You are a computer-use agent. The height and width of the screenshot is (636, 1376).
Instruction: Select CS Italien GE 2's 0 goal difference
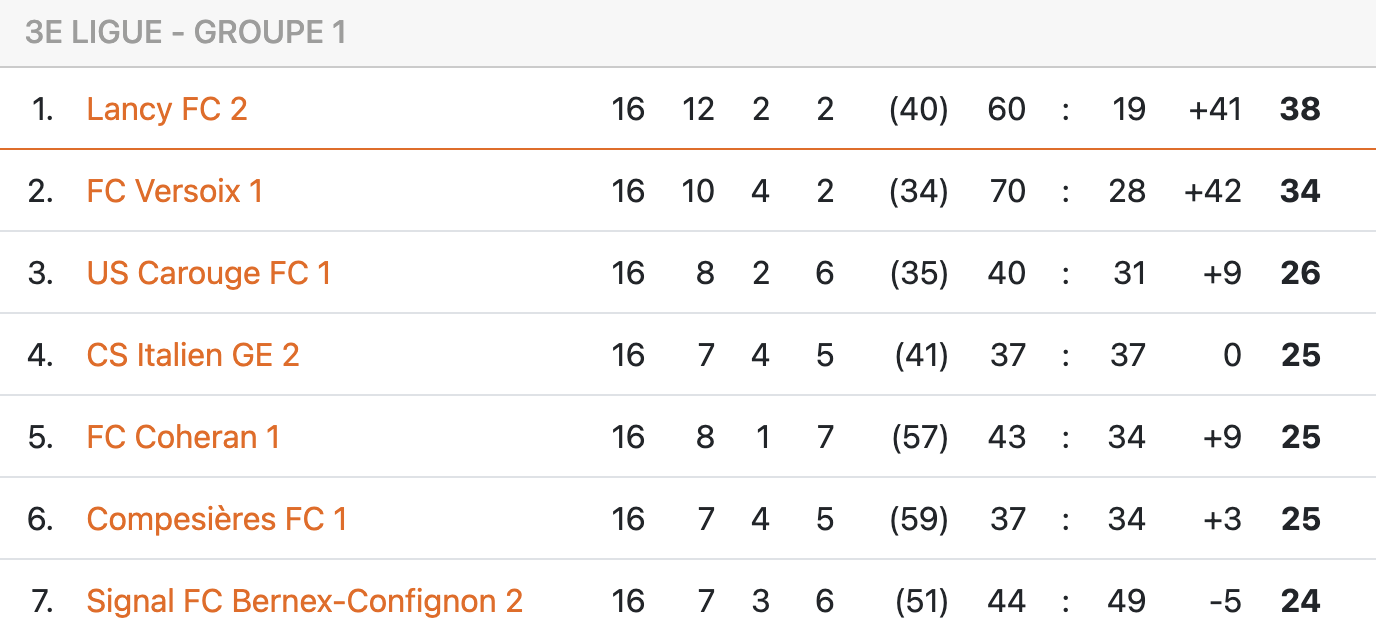1232,355
